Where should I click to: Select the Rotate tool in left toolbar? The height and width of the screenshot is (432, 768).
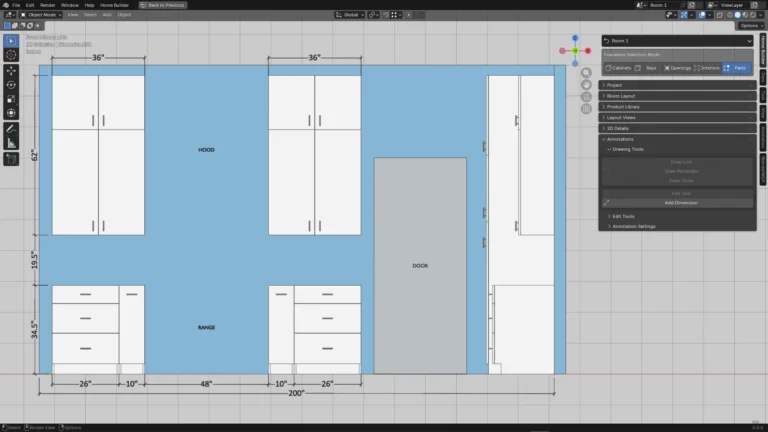11,85
